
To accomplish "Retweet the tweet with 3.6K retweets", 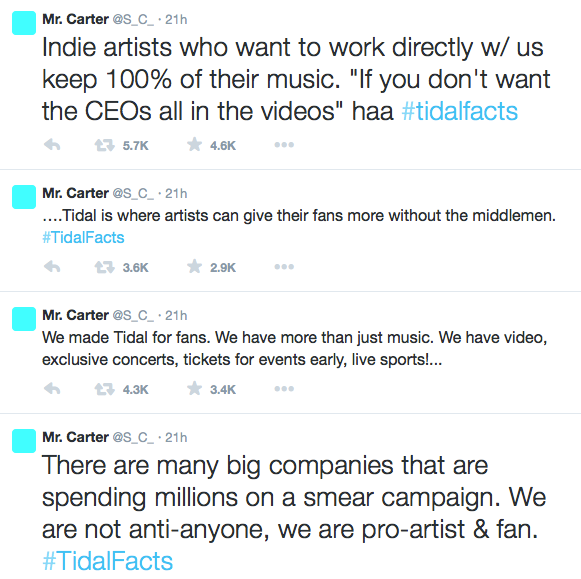I will (104, 267).
